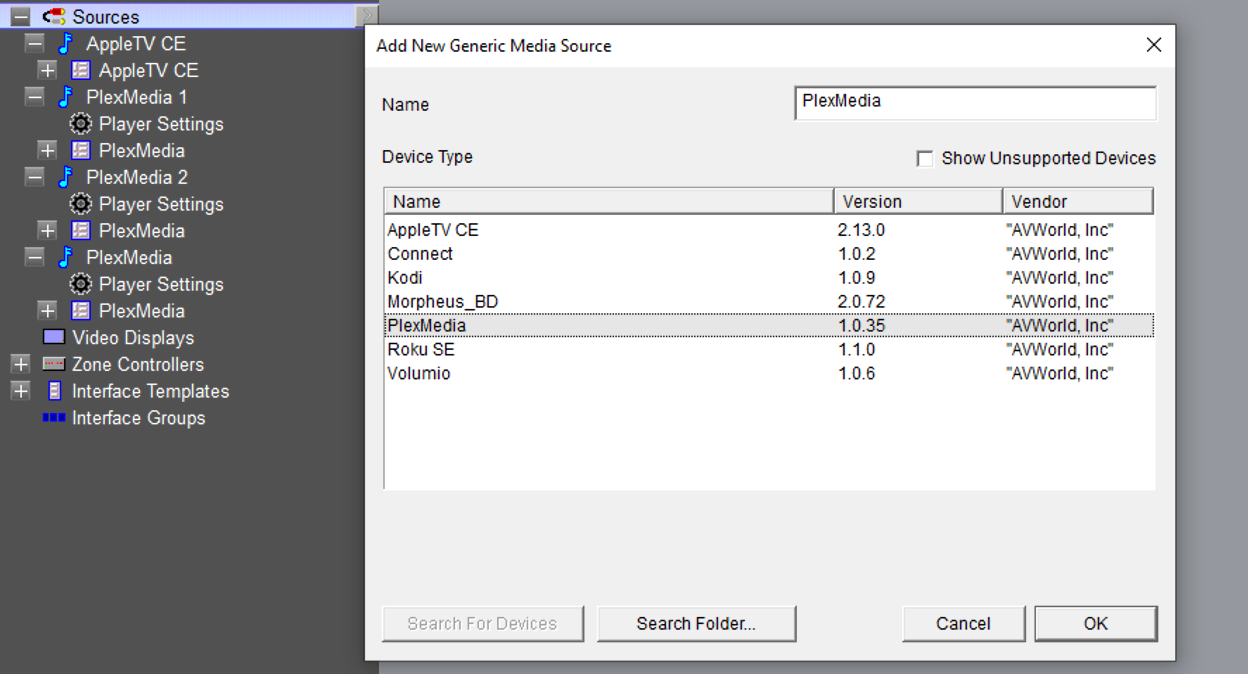The height and width of the screenshot is (674, 1248).
Task: Select Player Settings text under PlexMedia 2
Action: (161, 204)
